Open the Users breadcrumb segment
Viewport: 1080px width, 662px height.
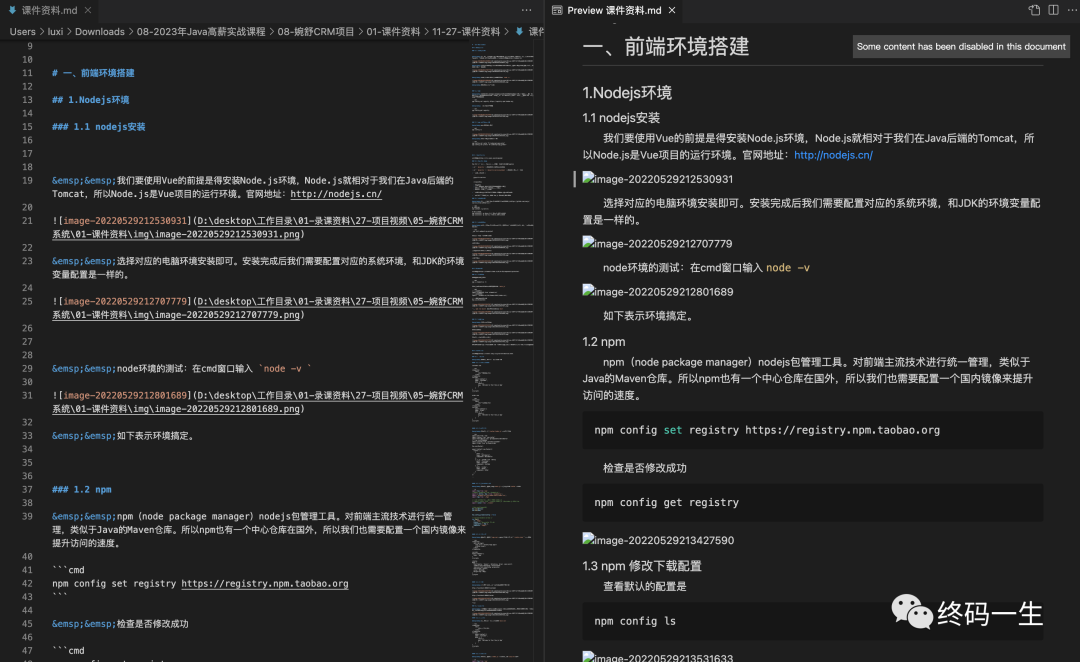tap(22, 32)
